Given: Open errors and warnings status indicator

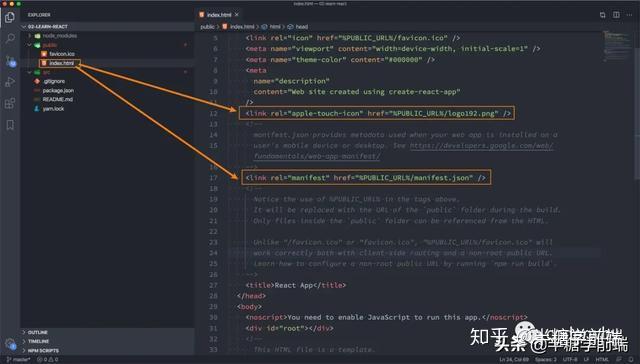Looking at the screenshot, I should [48, 360].
